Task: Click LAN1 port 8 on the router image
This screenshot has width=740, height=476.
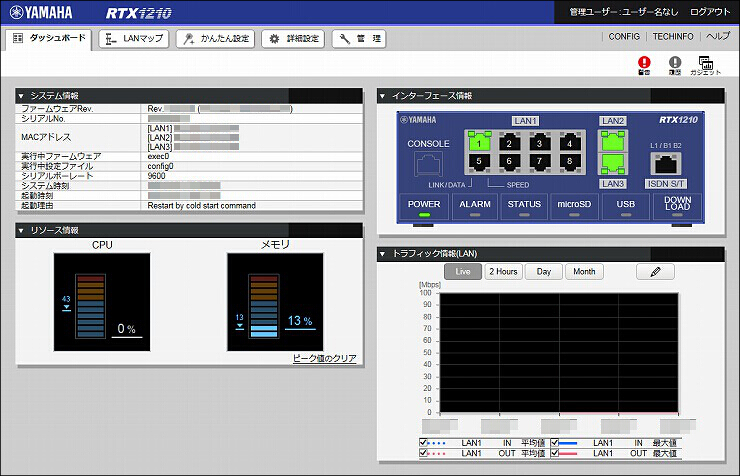Action: click(x=569, y=163)
